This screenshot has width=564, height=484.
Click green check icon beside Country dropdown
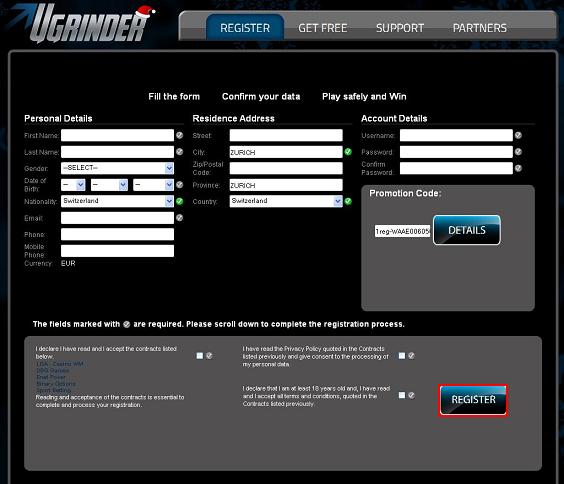click(348, 201)
